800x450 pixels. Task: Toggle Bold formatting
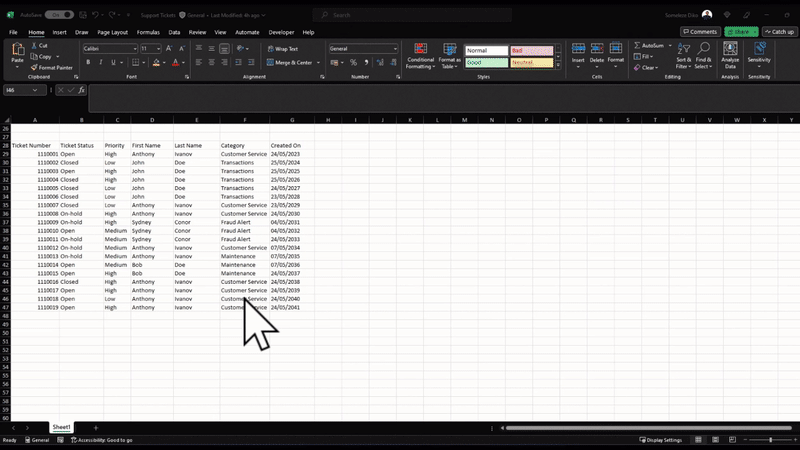[x=88, y=62]
